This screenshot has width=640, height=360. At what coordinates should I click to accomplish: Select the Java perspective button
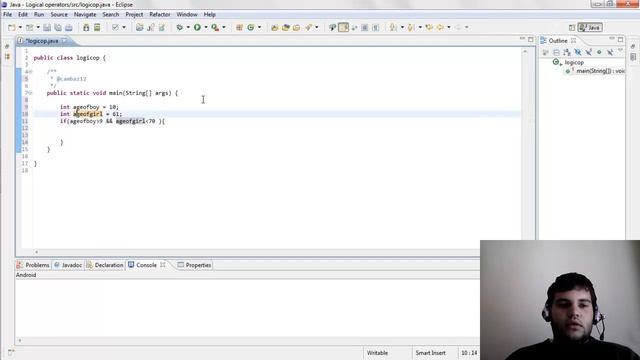click(x=590, y=27)
